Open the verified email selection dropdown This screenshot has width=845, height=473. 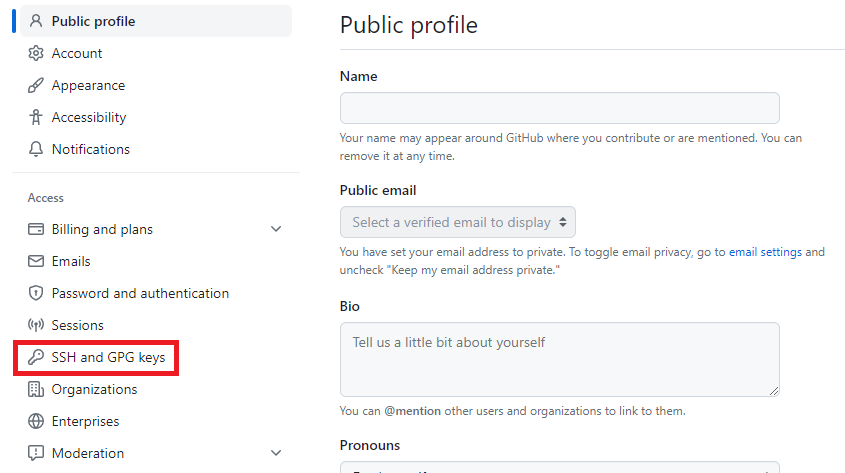tap(458, 222)
